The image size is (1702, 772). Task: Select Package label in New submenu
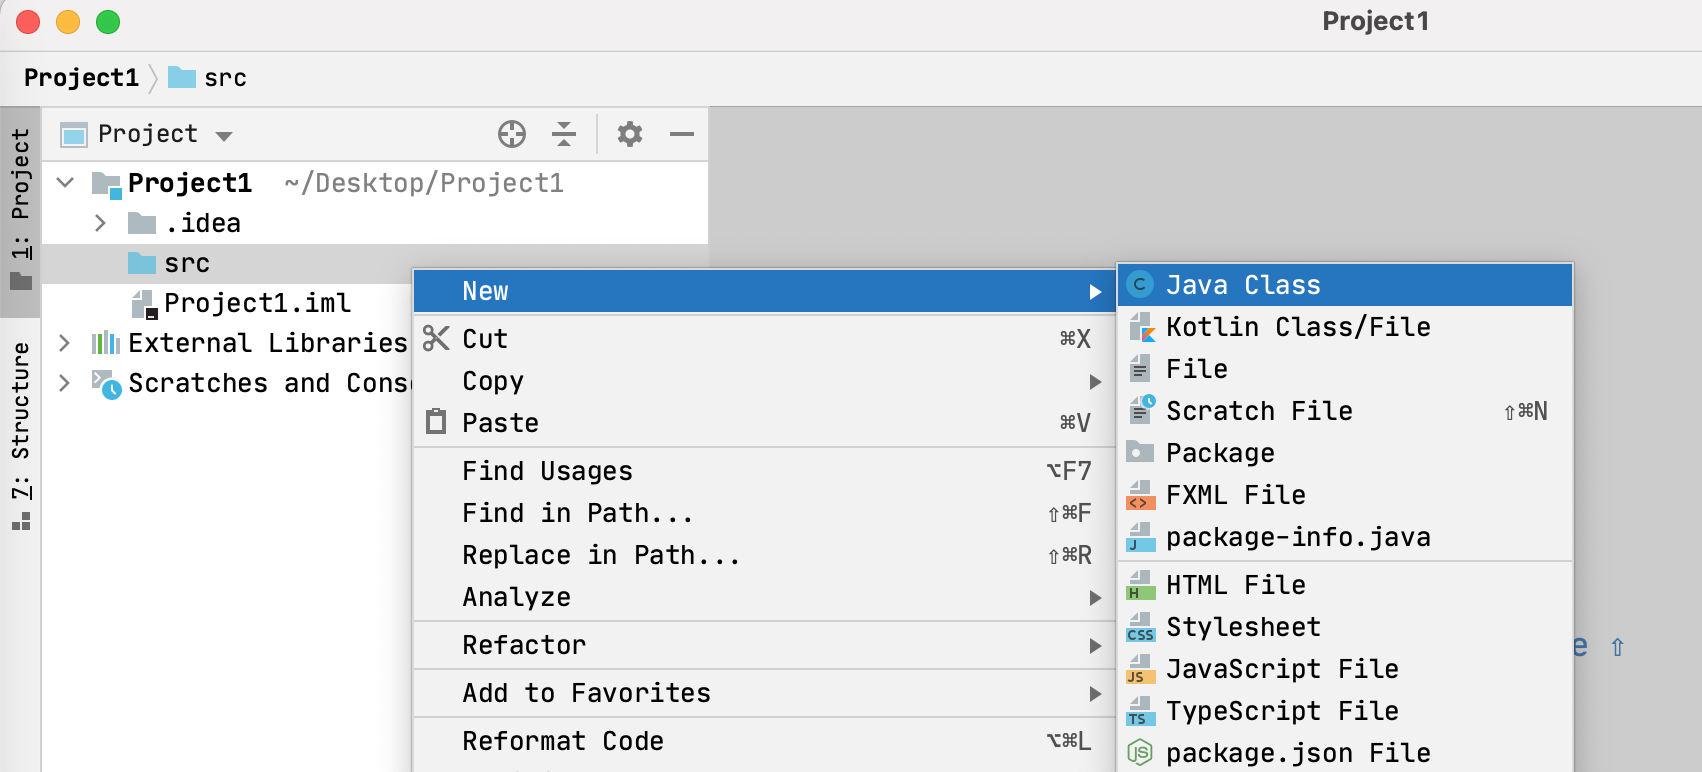[x=1220, y=453]
